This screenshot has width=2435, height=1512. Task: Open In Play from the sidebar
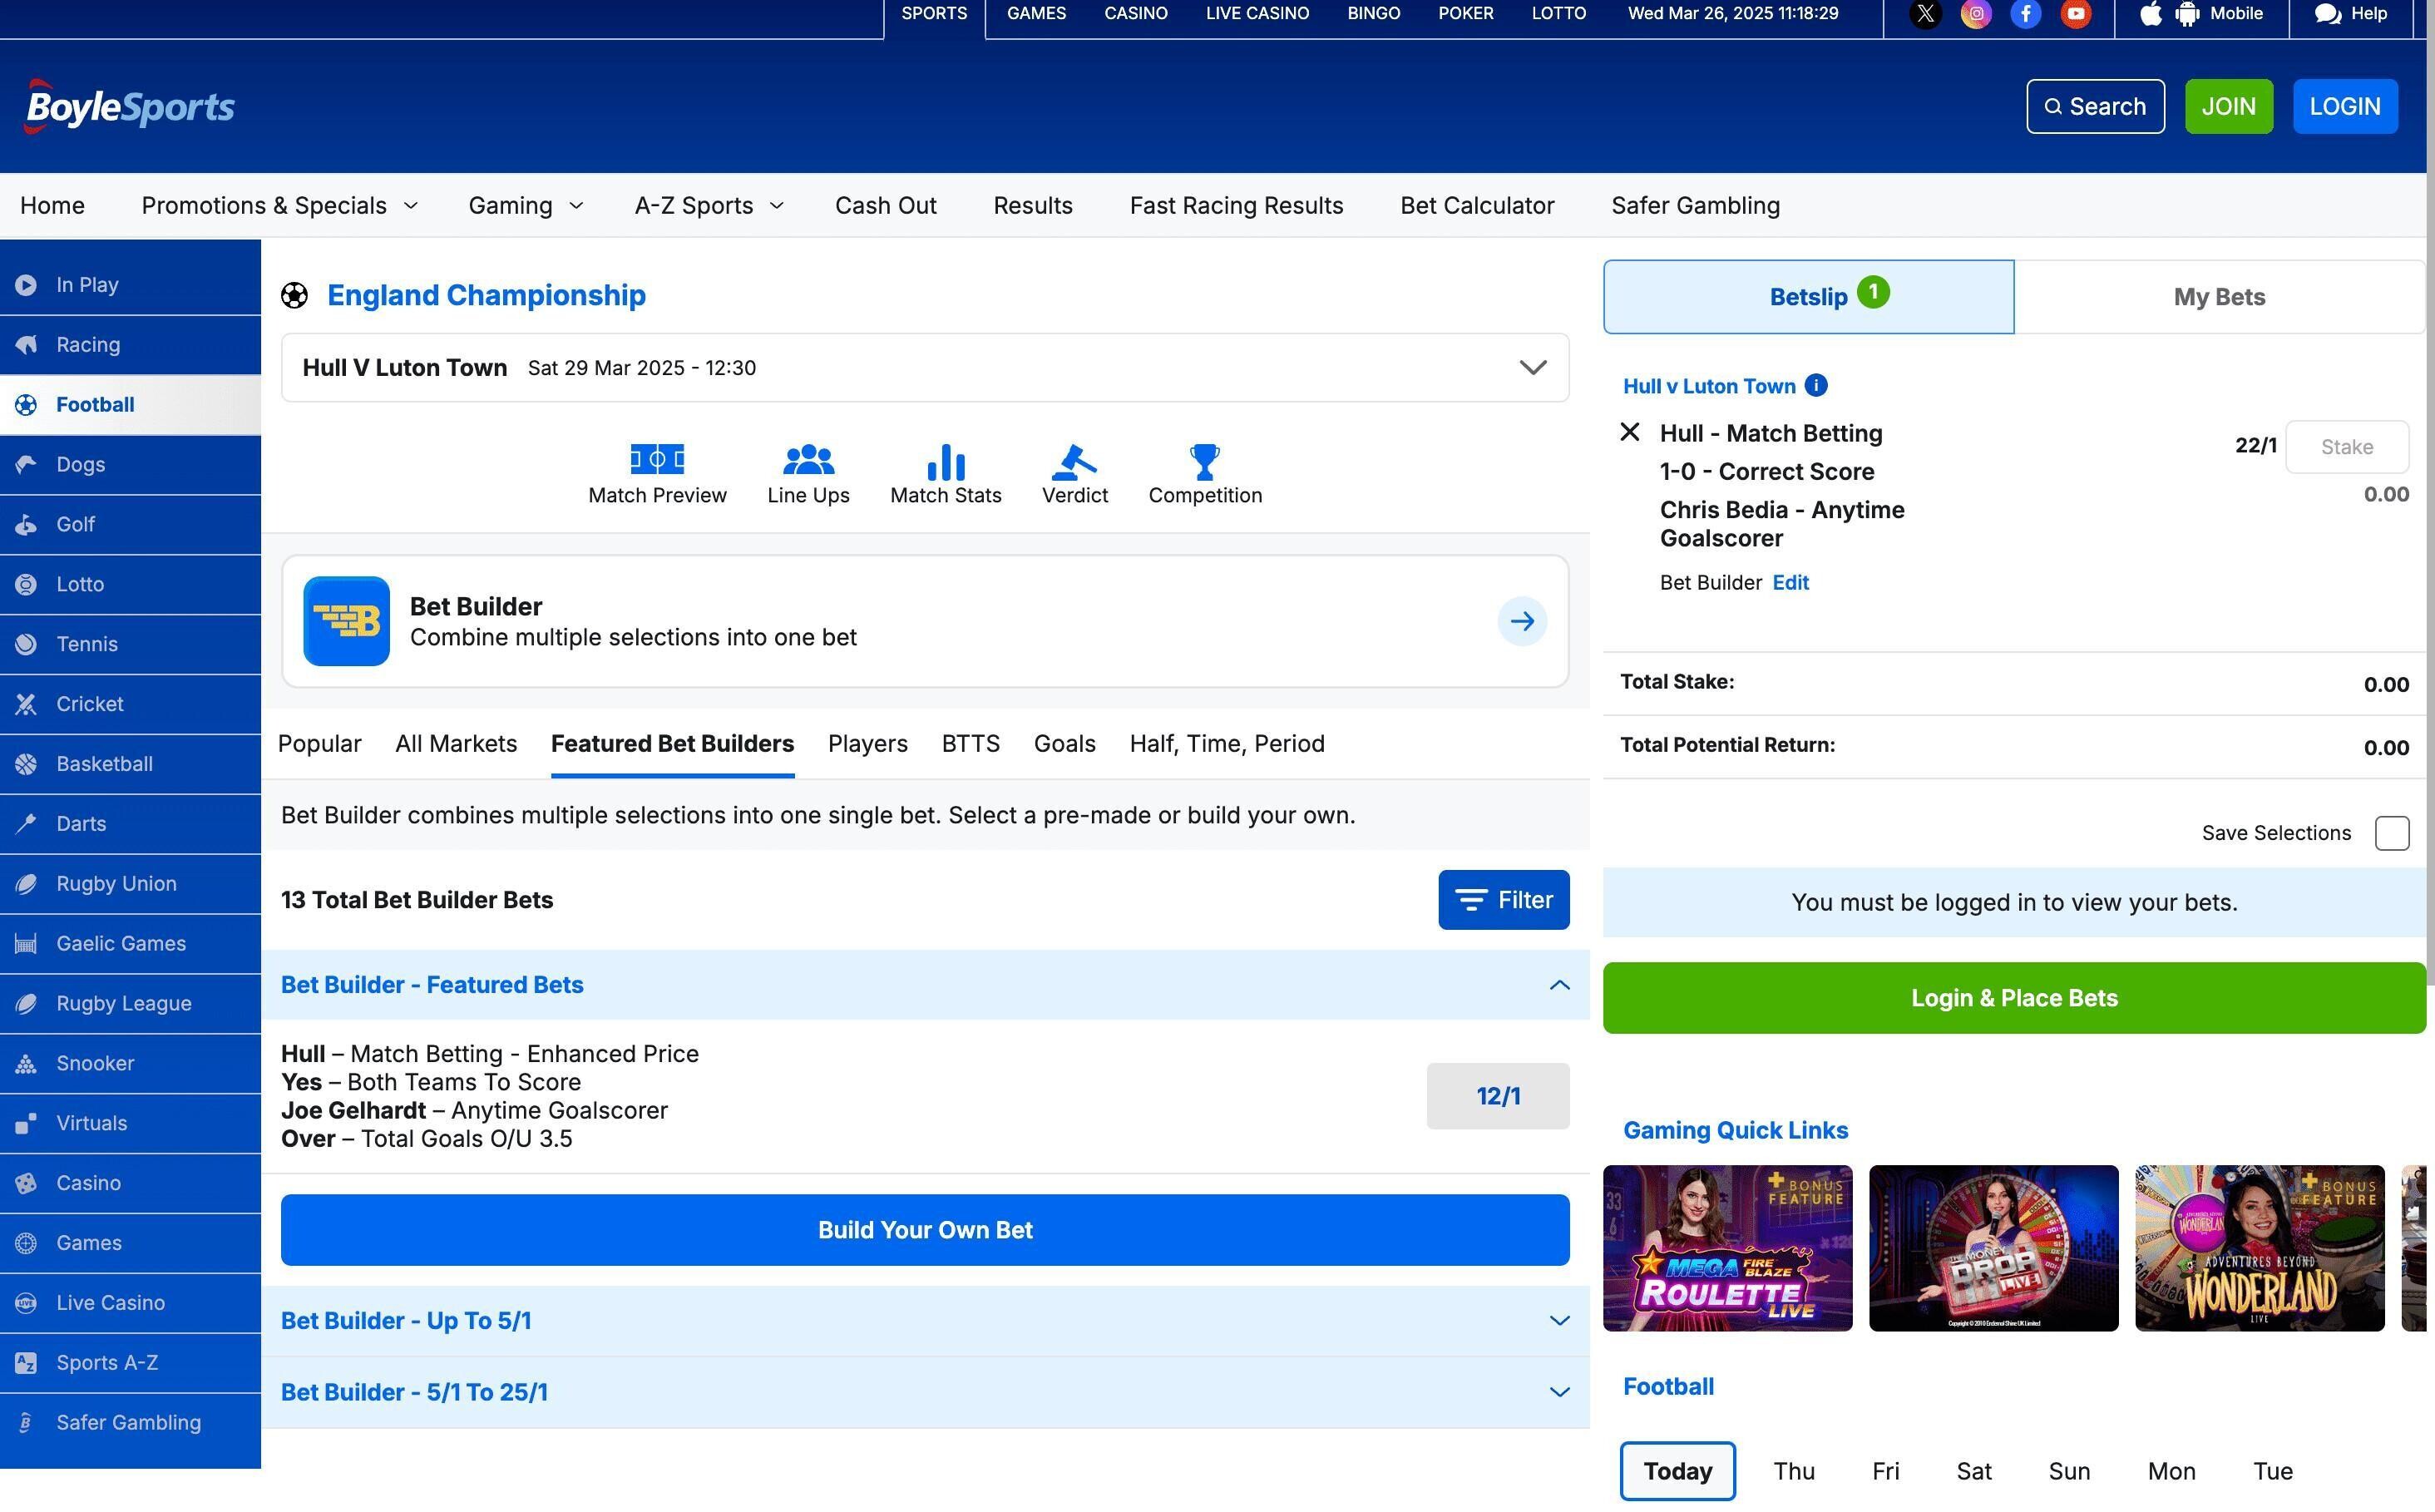point(130,285)
